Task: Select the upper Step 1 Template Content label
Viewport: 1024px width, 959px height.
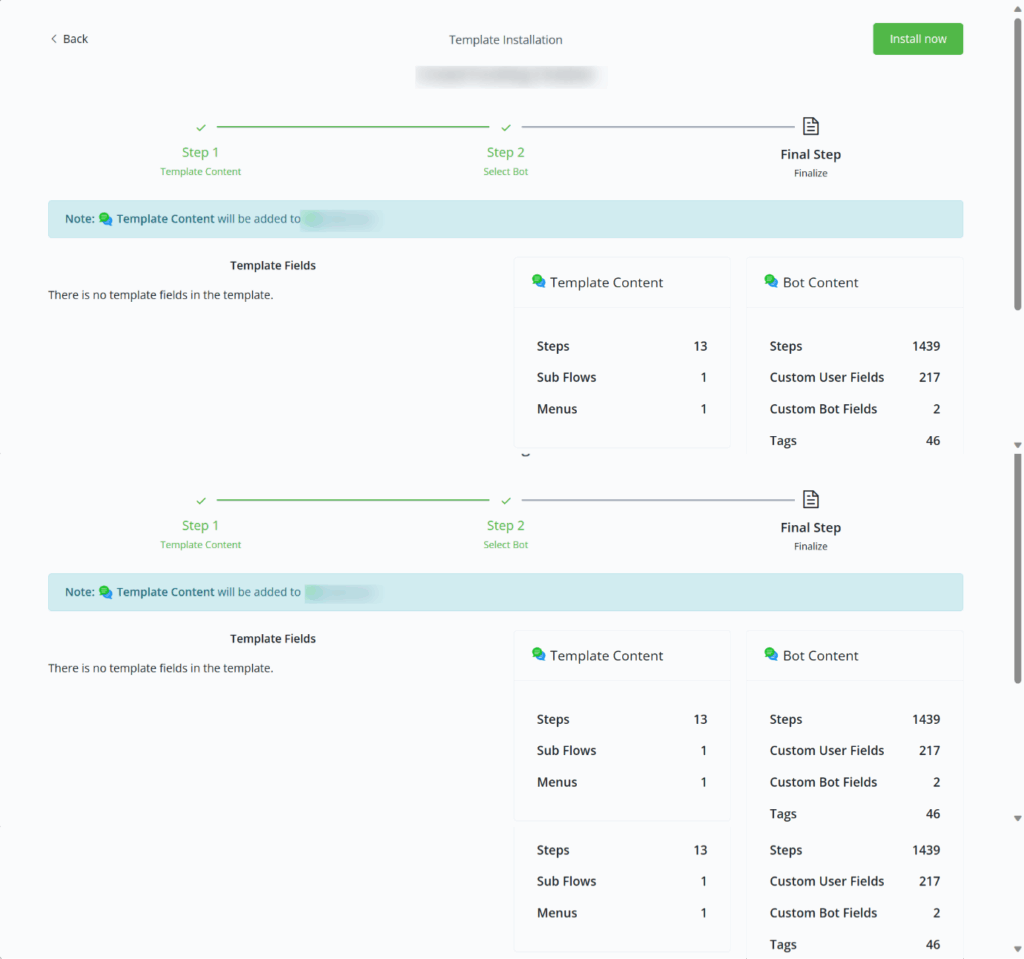Action: (201, 172)
